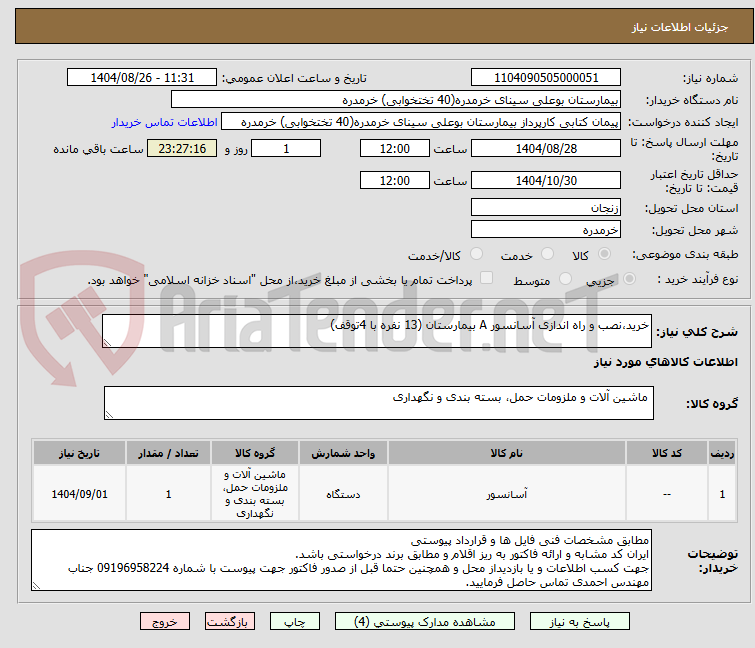Click the 1404/09/01 need date cell
This screenshot has height=648, width=755.
tap(79, 494)
